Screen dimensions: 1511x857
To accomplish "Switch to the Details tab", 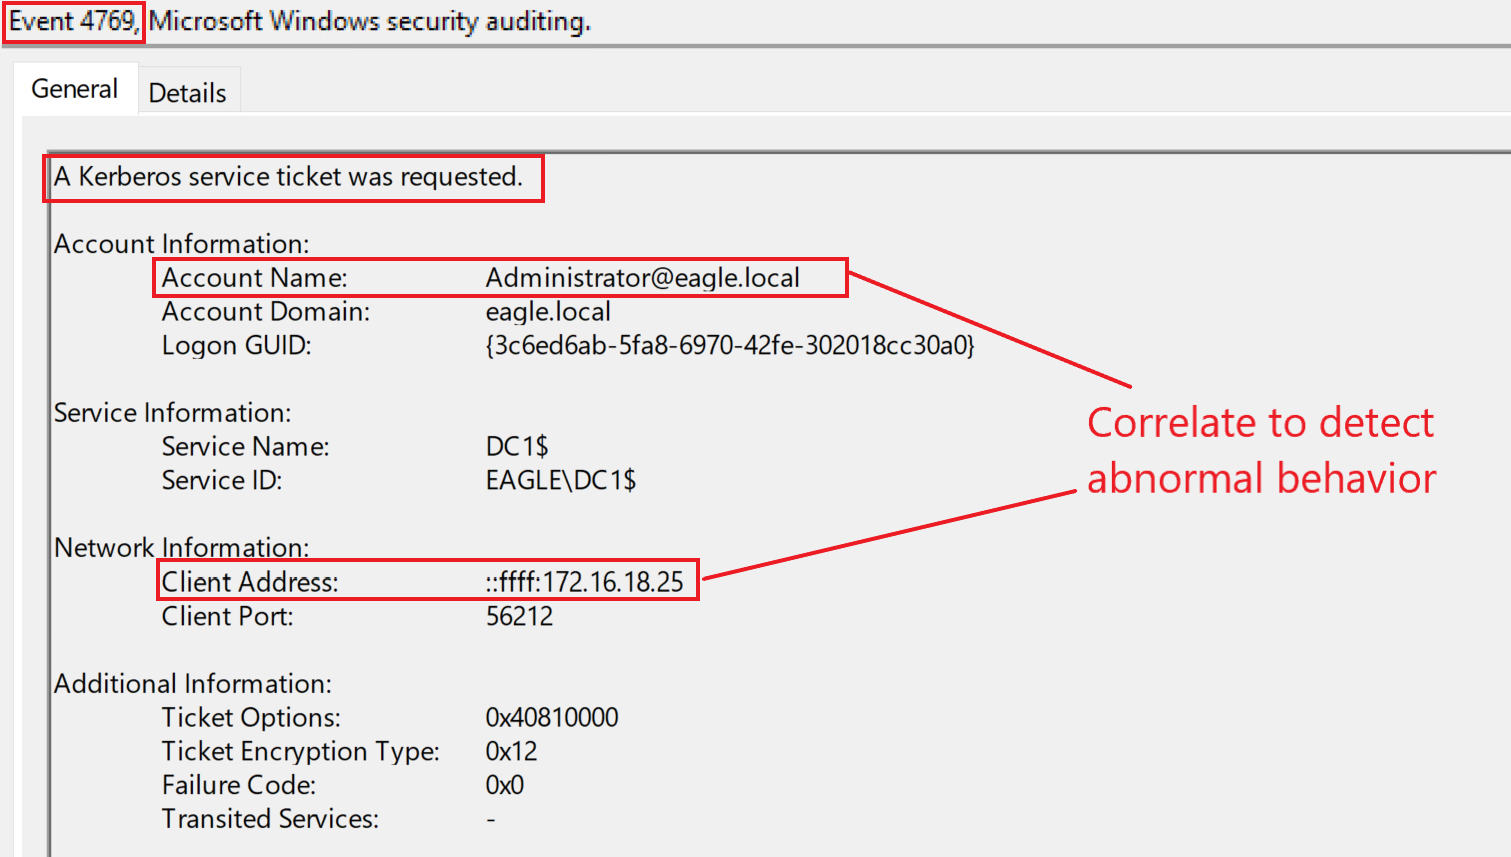I will pos(187,93).
